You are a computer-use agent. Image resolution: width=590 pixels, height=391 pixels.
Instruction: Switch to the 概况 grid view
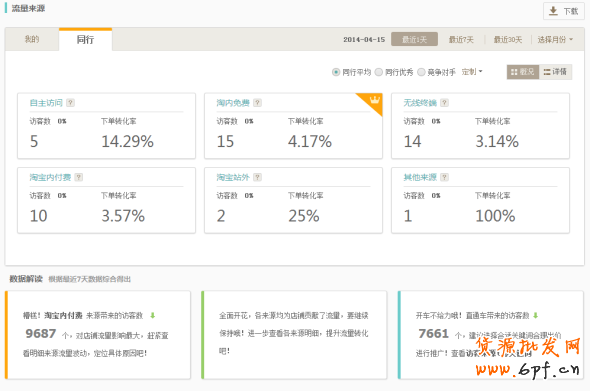(523, 72)
